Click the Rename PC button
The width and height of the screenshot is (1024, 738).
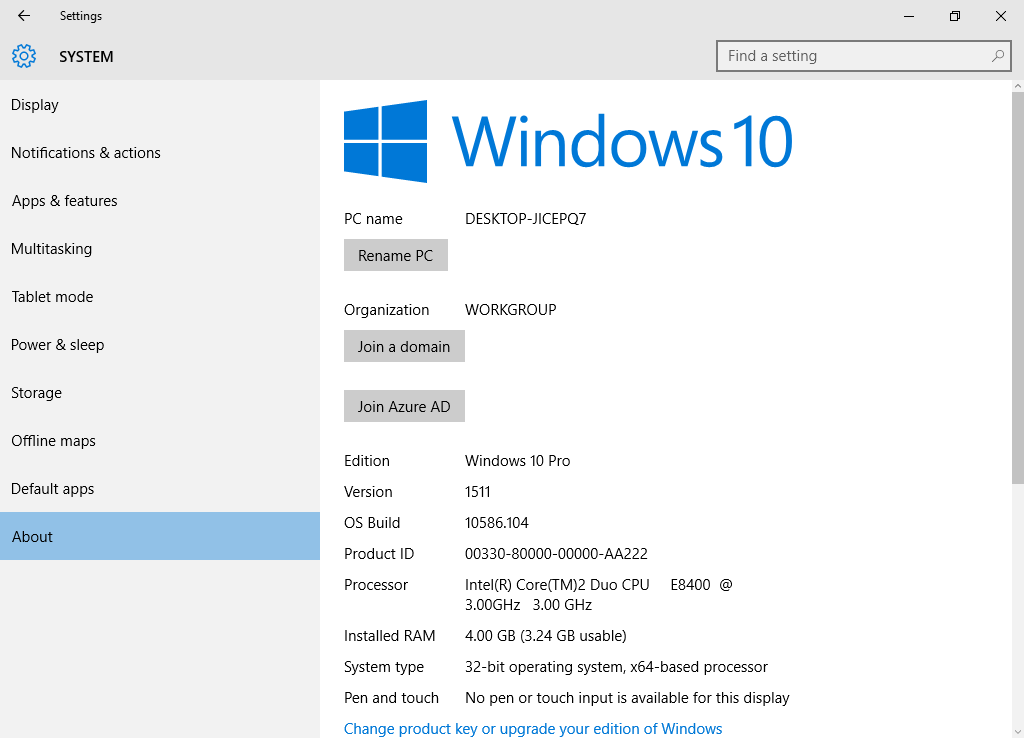pyautogui.click(x=396, y=255)
